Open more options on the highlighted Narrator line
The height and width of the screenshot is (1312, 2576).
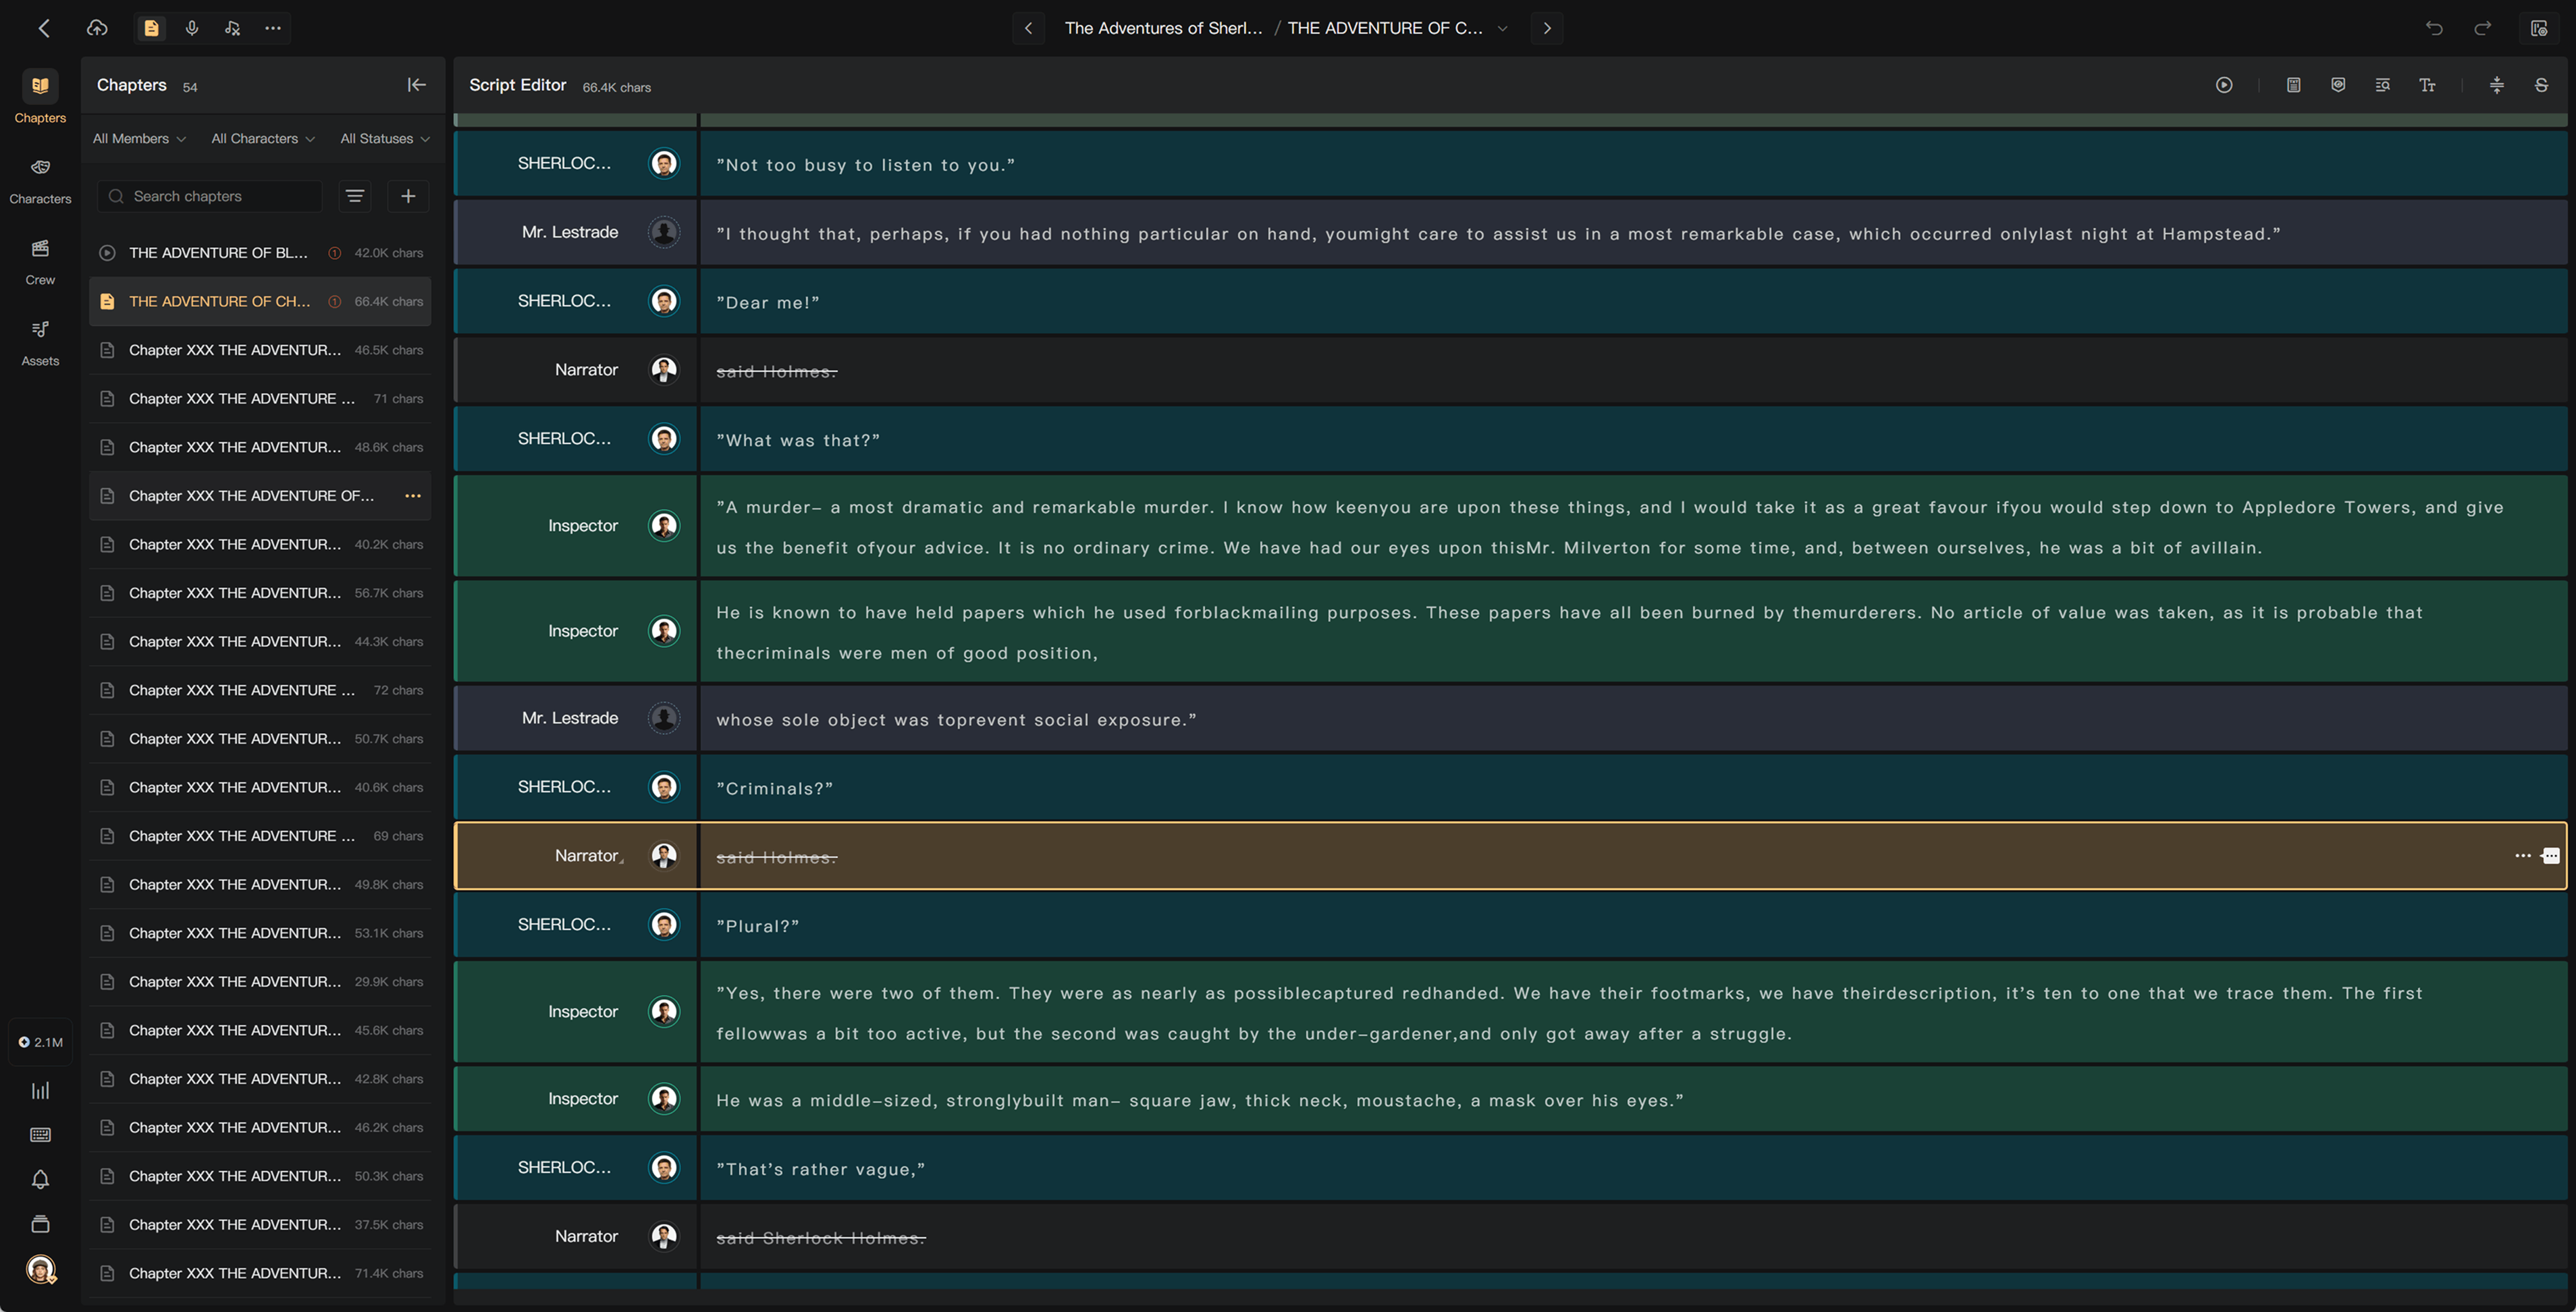click(2522, 856)
